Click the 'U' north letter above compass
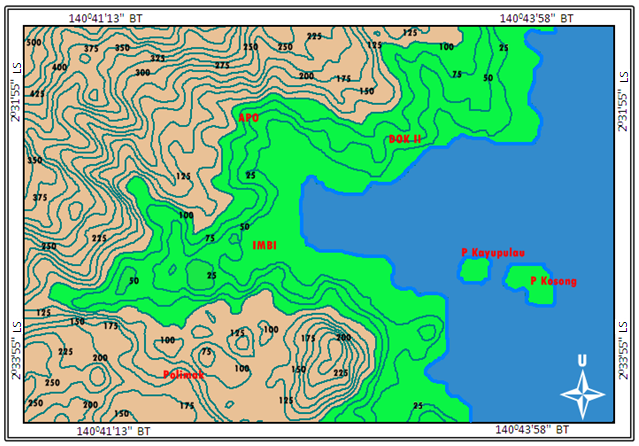Screen dimensions: 639x446 pos(582,361)
